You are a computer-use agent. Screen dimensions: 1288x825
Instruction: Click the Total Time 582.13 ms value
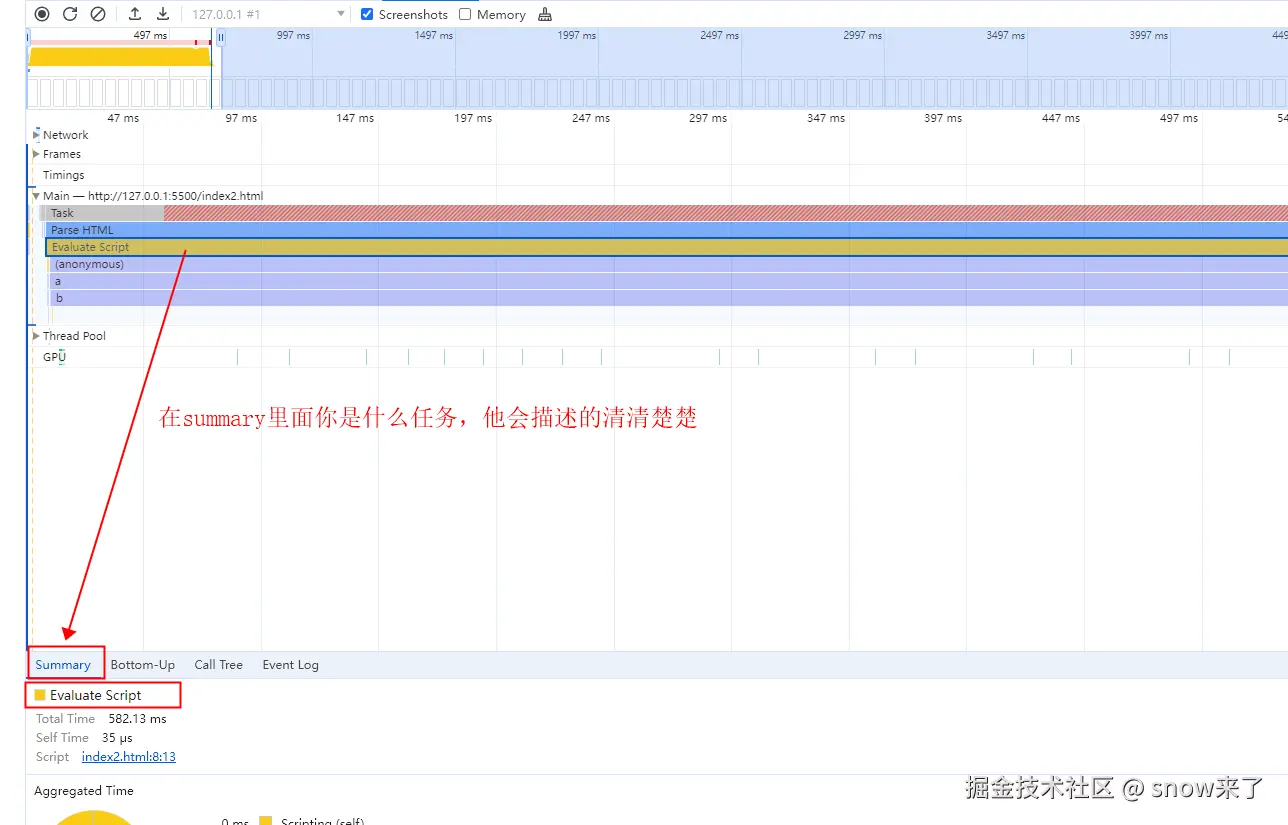pyautogui.click(x=138, y=719)
